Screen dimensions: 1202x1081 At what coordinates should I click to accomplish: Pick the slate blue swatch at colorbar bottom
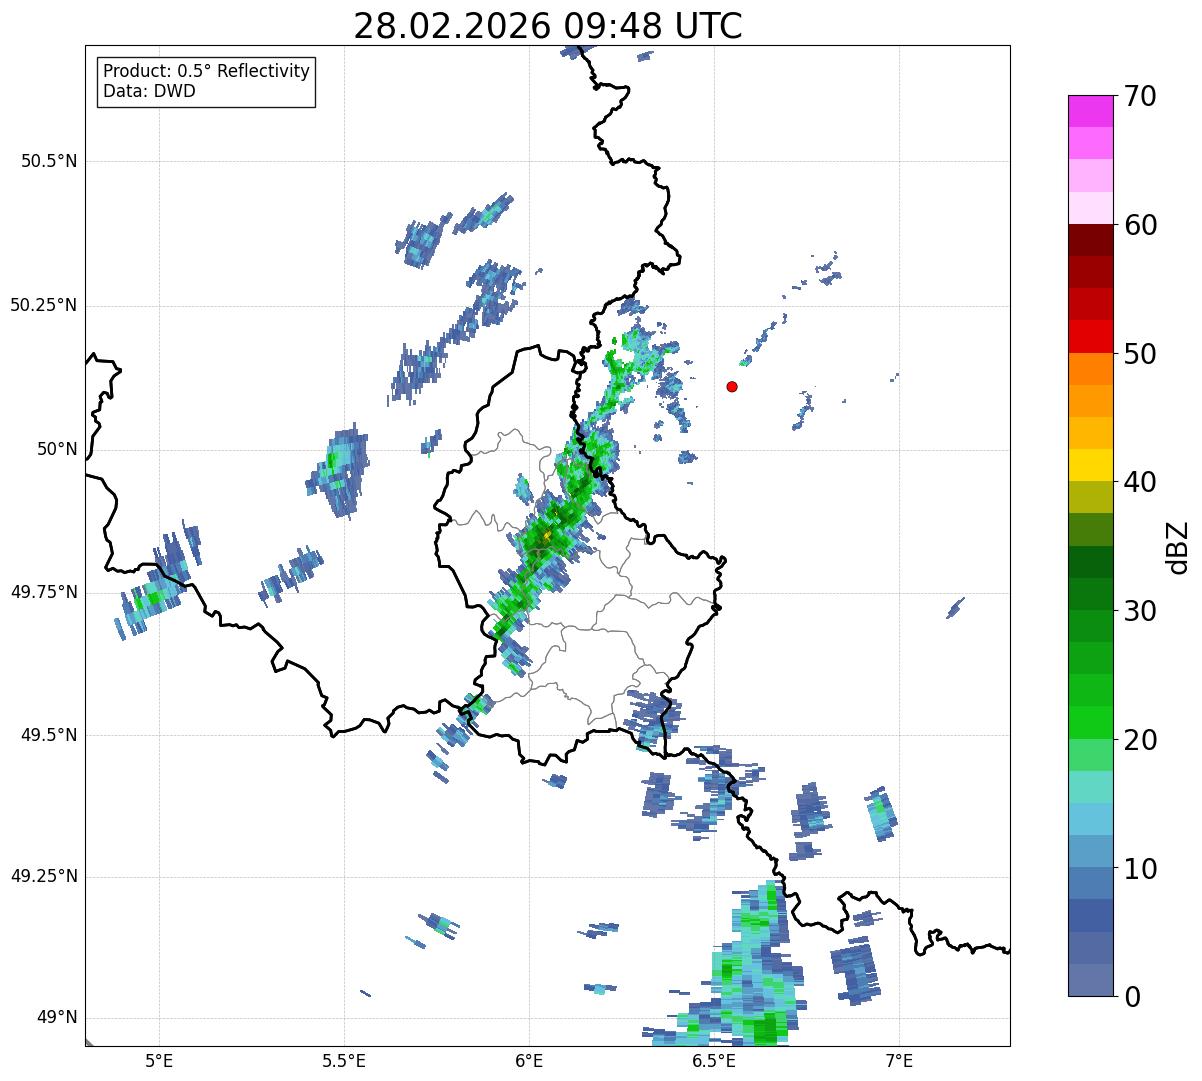(1090, 980)
